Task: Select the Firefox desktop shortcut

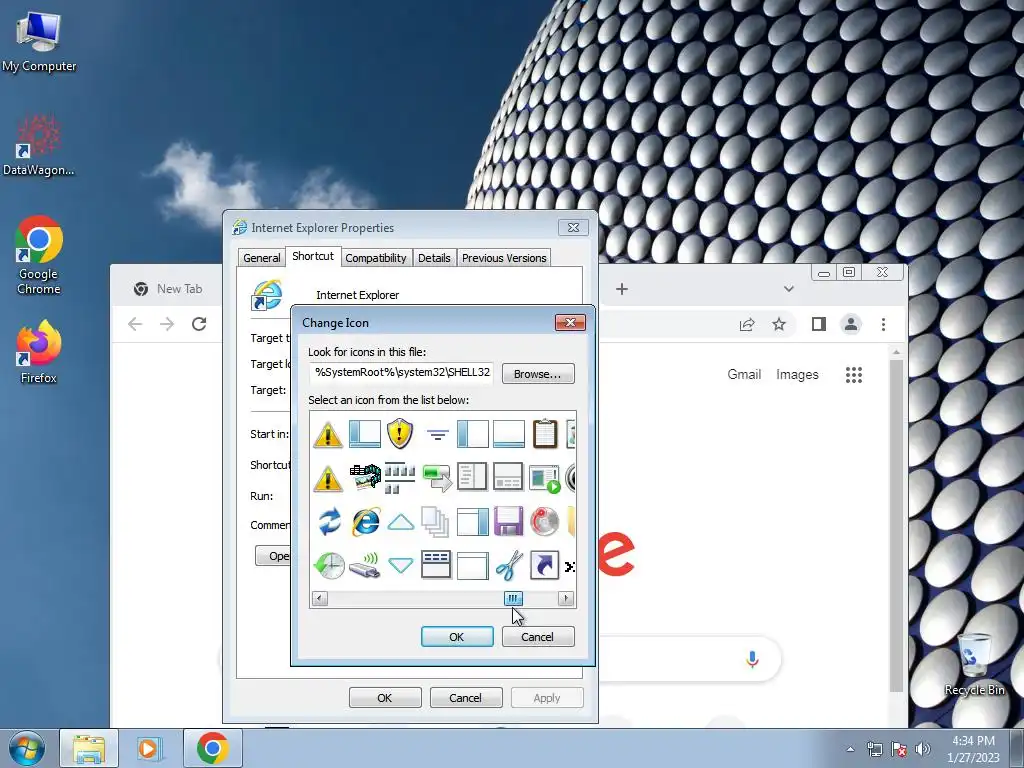Action: [39, 352]
